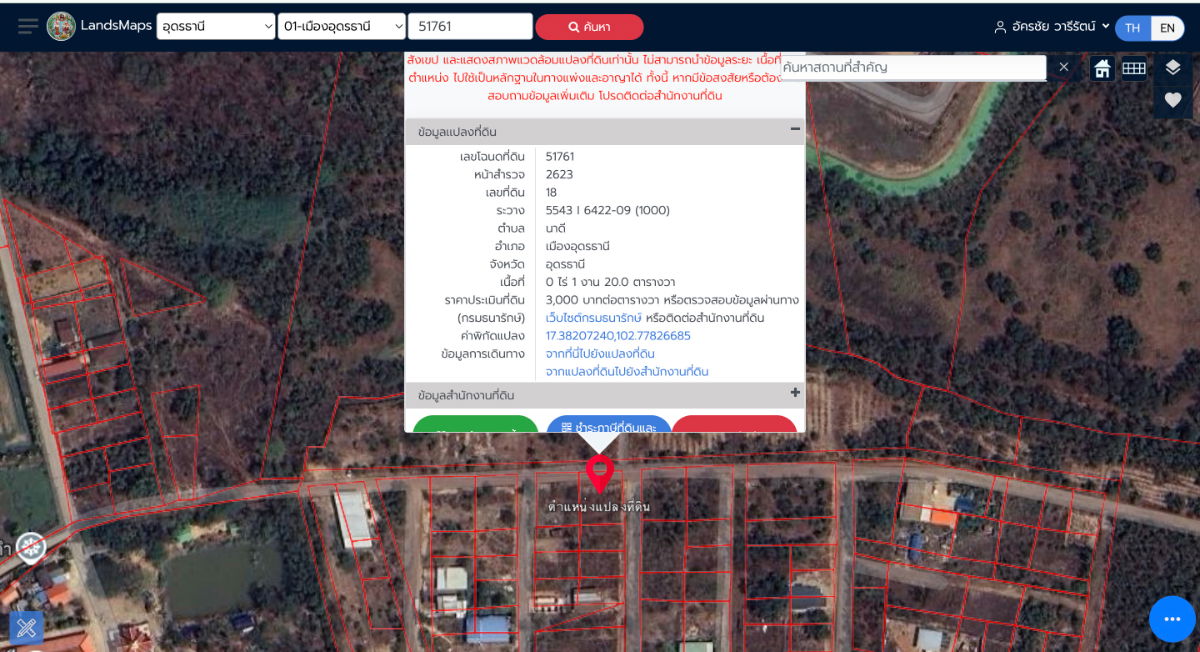Open the pencil and ruler measuring tool
The width and height of the screenshot is (1200, 652).
[26, 628]
